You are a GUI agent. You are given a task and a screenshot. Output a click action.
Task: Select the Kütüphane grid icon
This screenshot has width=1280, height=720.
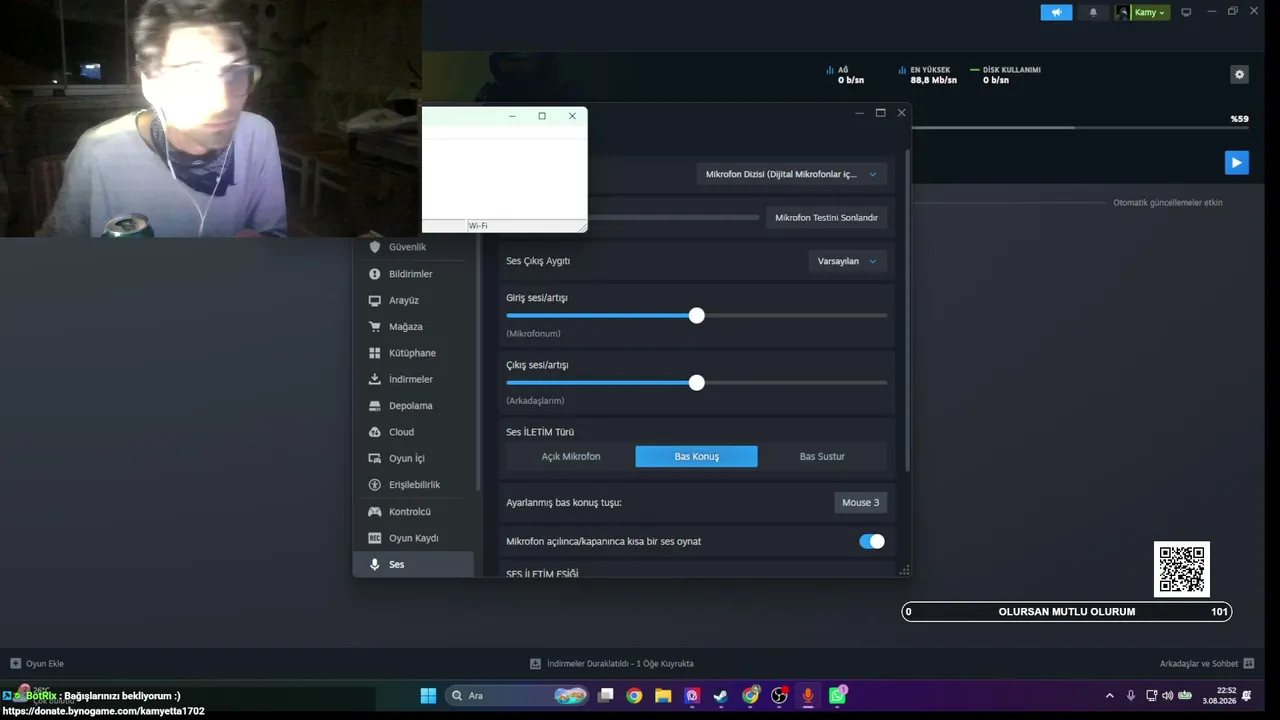click(x=375, y=353)
